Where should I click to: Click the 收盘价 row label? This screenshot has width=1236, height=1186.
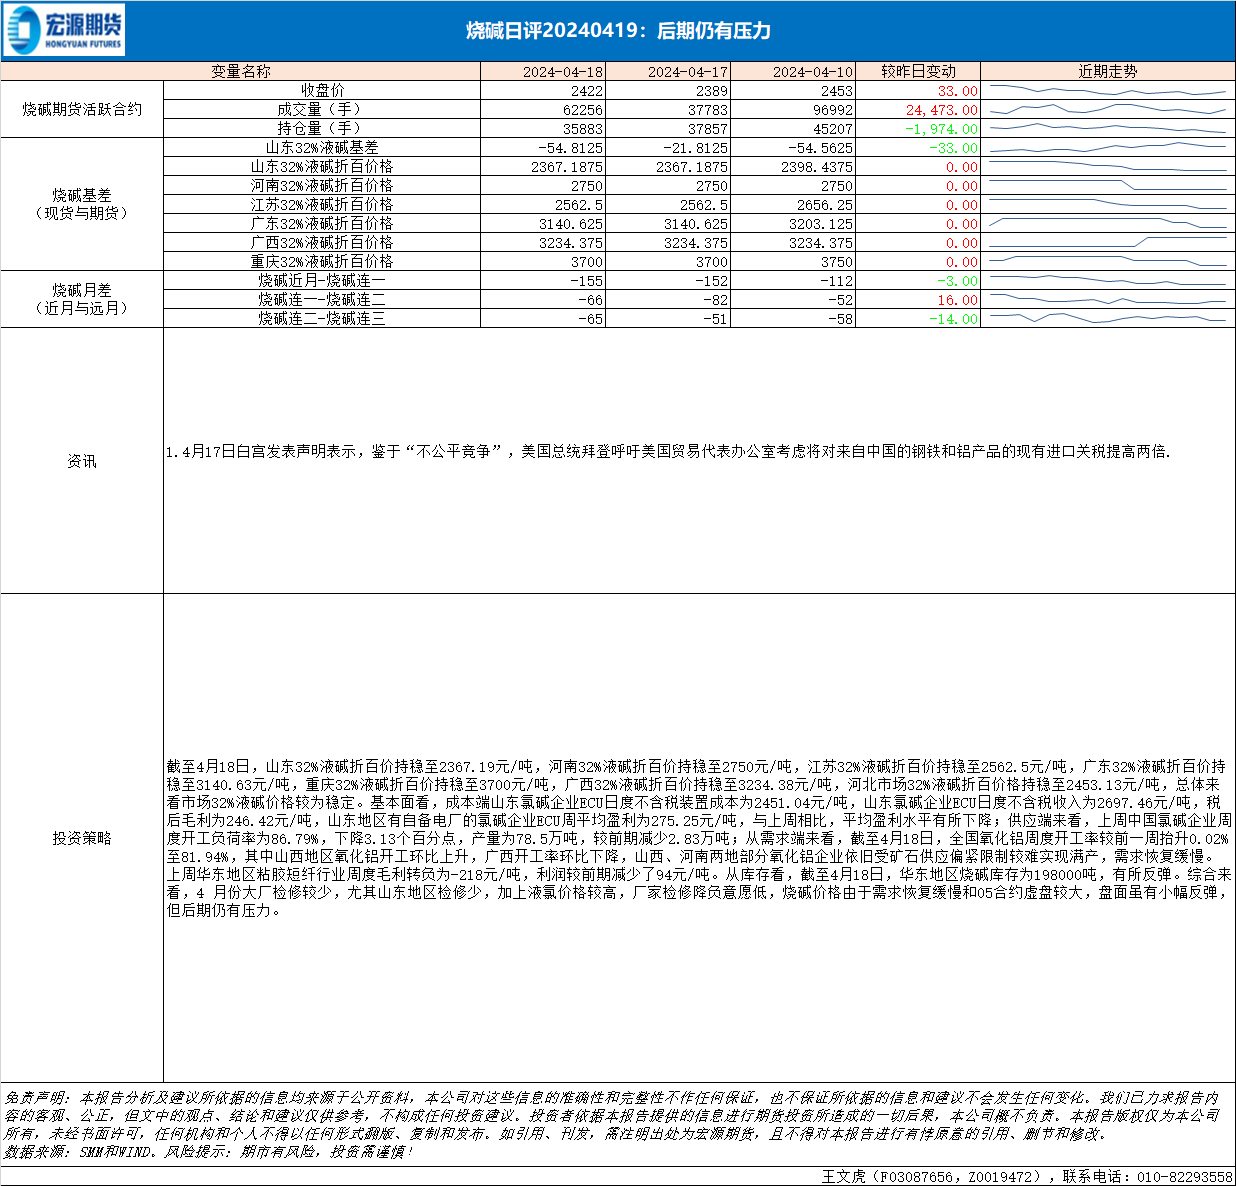pyautogui.click(x=322, y=90)
